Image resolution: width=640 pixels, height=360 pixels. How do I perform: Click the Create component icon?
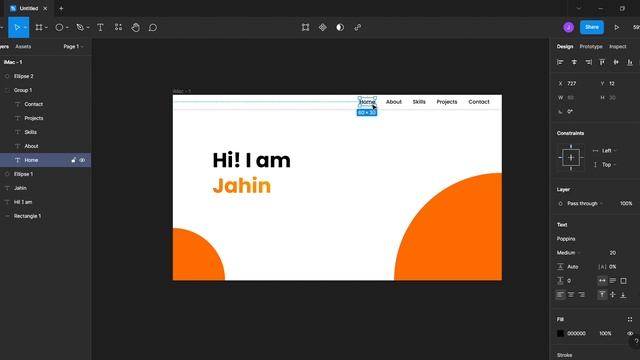click(322, 27)
